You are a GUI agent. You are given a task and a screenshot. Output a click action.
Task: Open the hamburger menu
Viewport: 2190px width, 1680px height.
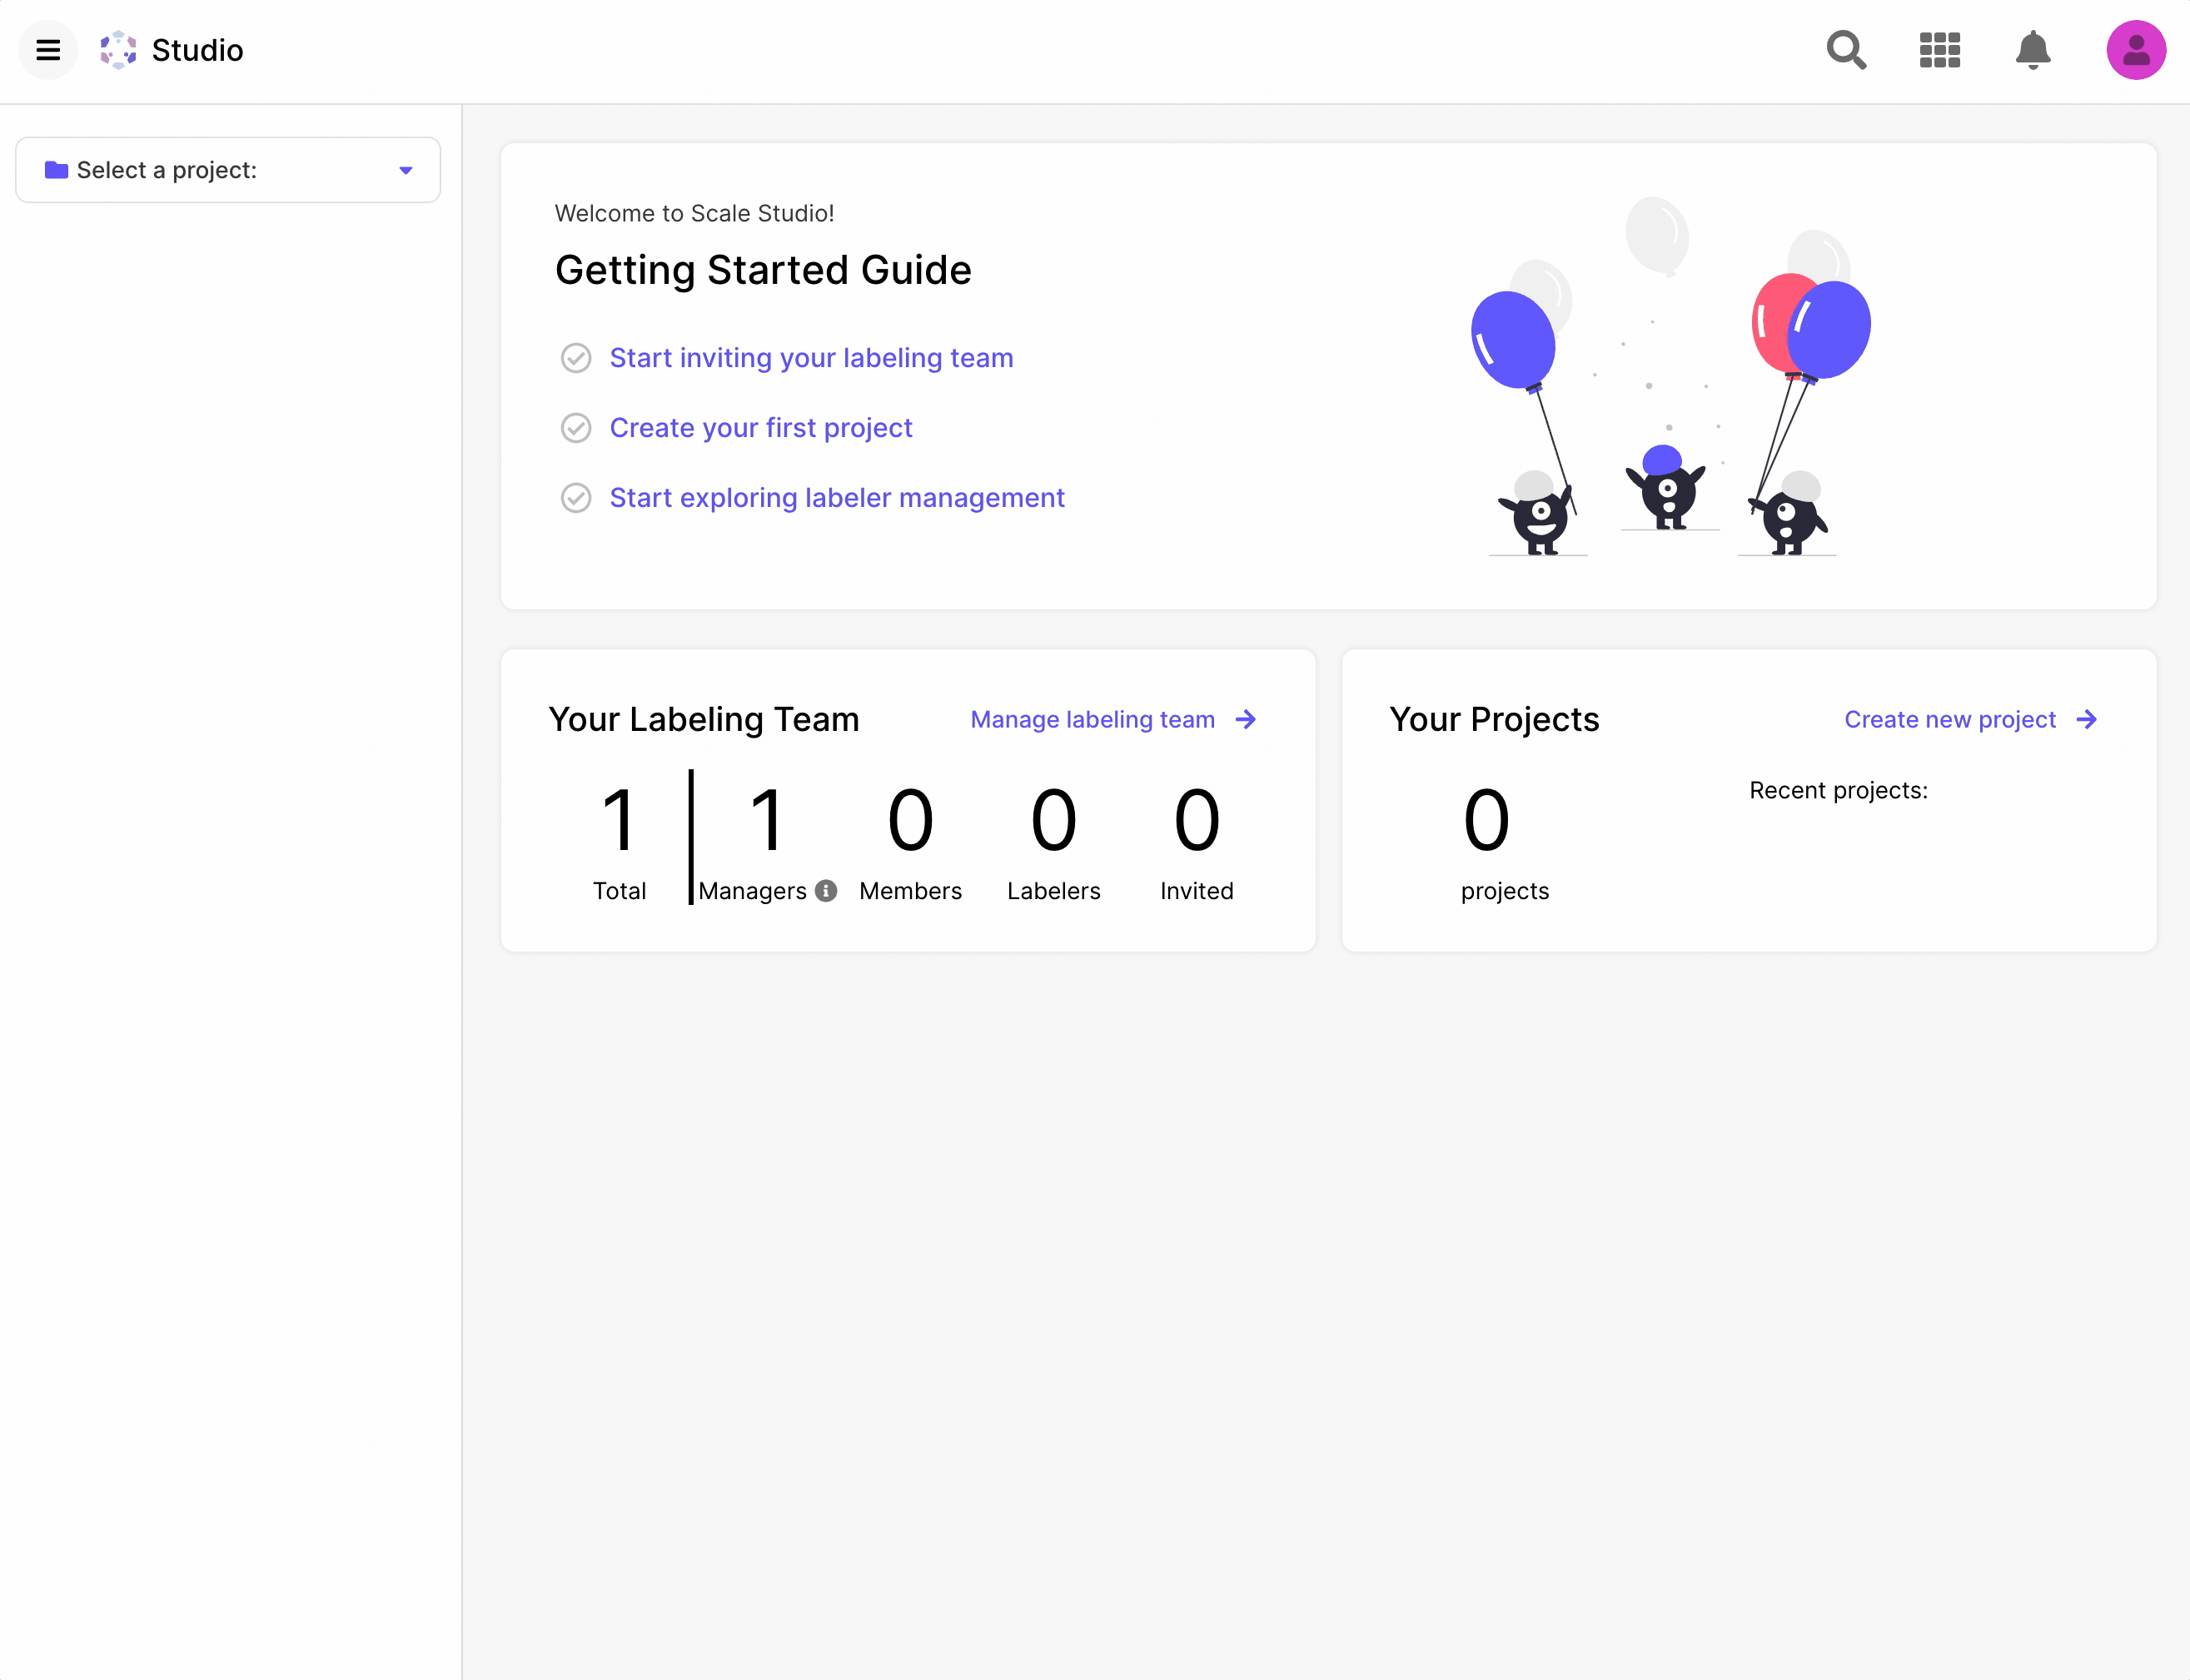(48, 50)
